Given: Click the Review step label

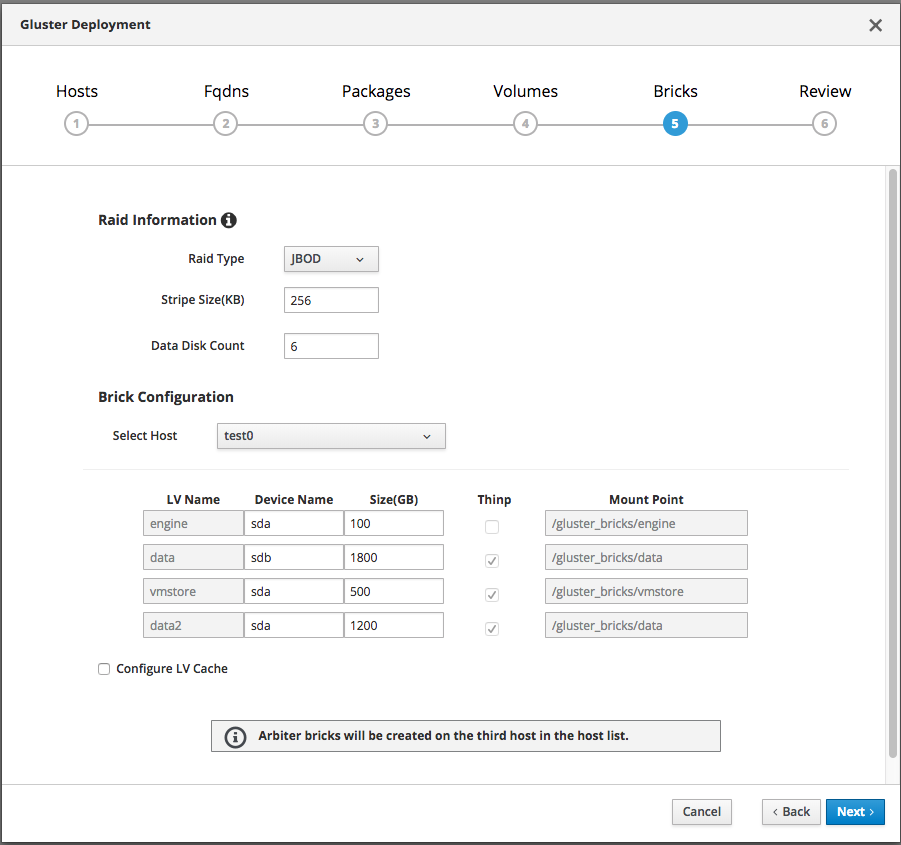Looking at the screenshot, I should pos(825,91).
